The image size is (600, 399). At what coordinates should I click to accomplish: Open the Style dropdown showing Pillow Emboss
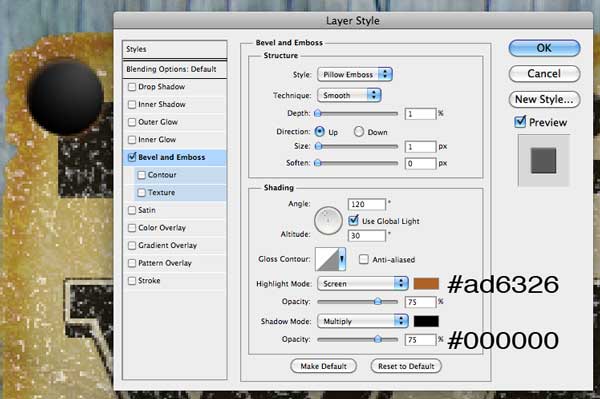(355, 74)
